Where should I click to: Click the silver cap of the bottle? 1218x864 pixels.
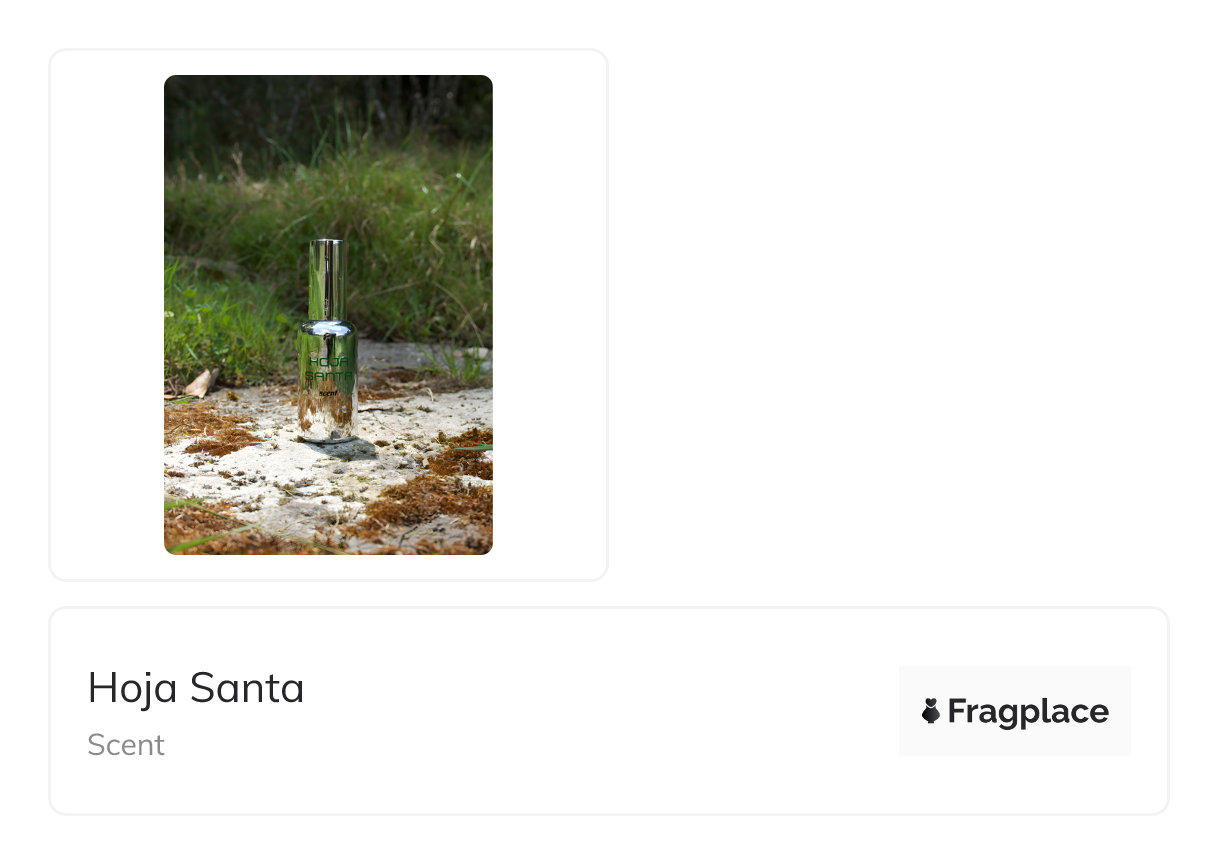click(327, 279)
